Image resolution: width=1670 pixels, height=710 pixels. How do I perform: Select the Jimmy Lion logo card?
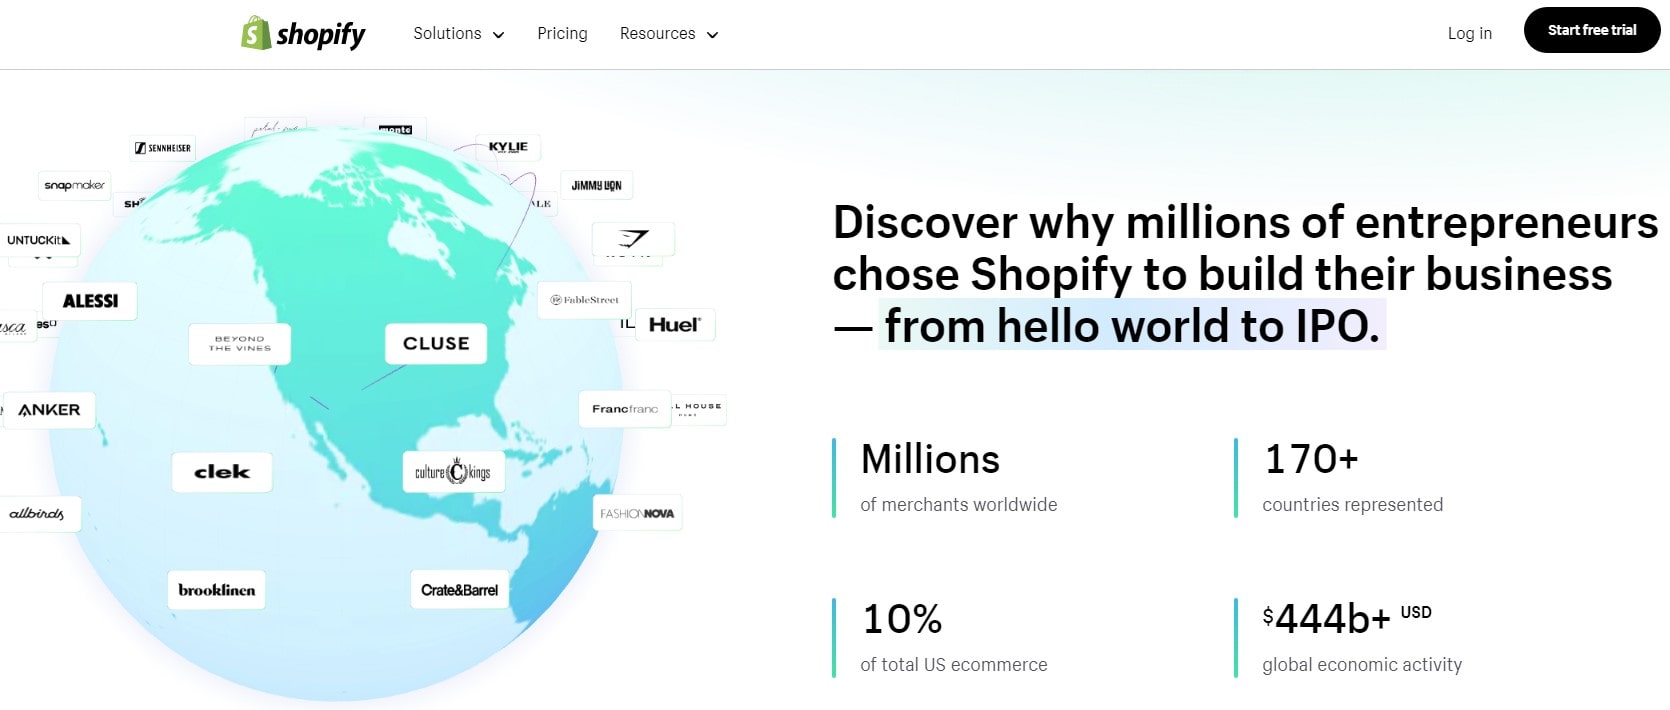coord(596,186)
